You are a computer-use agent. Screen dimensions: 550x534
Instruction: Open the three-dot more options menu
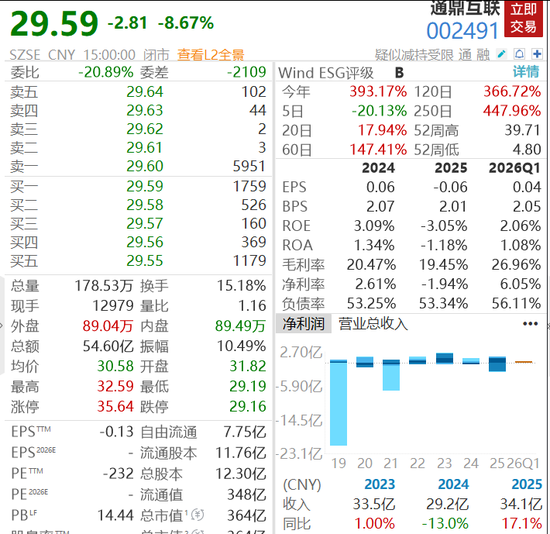click(x=530, y=323)
